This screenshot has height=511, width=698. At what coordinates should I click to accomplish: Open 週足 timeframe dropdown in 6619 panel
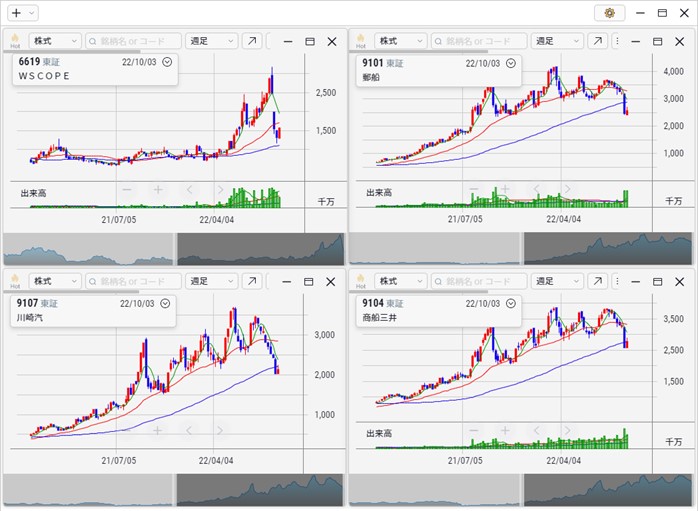click(x=212, y=41)
